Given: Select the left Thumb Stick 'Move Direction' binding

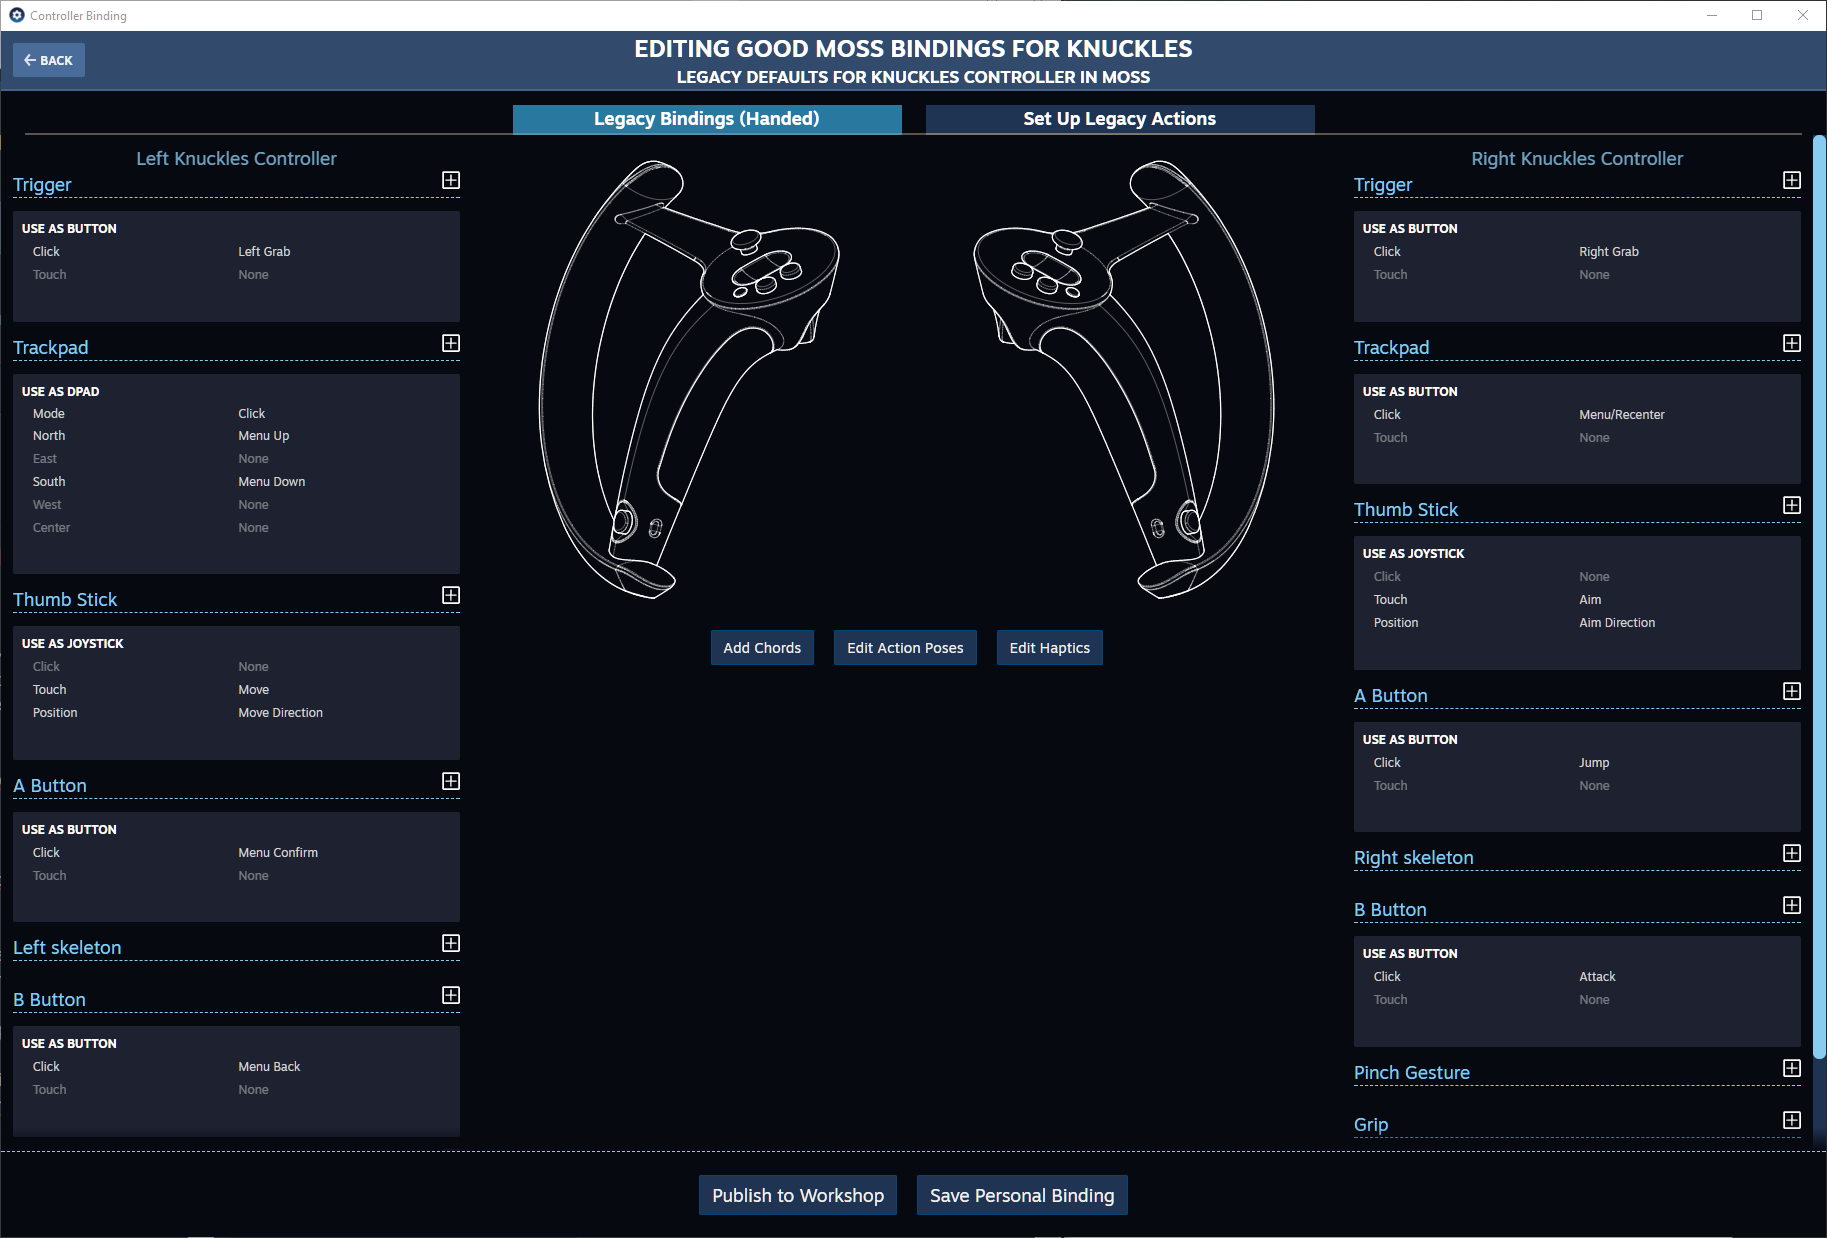Looking at the screenshot, I should click(x=281, y=713).
